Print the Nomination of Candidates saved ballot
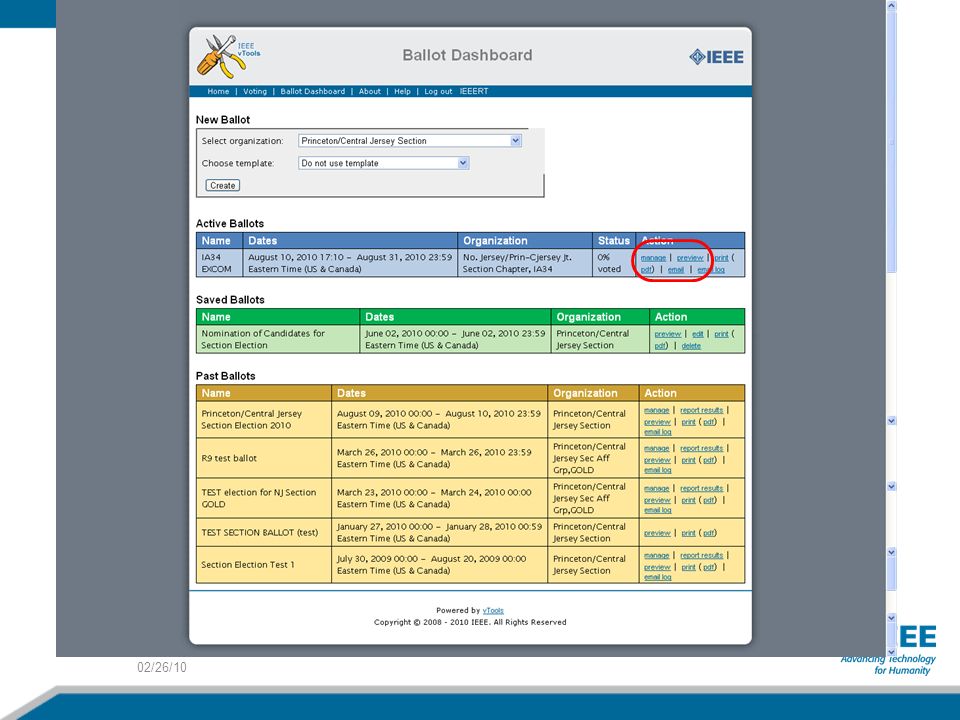The height and width of the screenshot is (720, 960). pyautogui.click(x=721, y=334)
